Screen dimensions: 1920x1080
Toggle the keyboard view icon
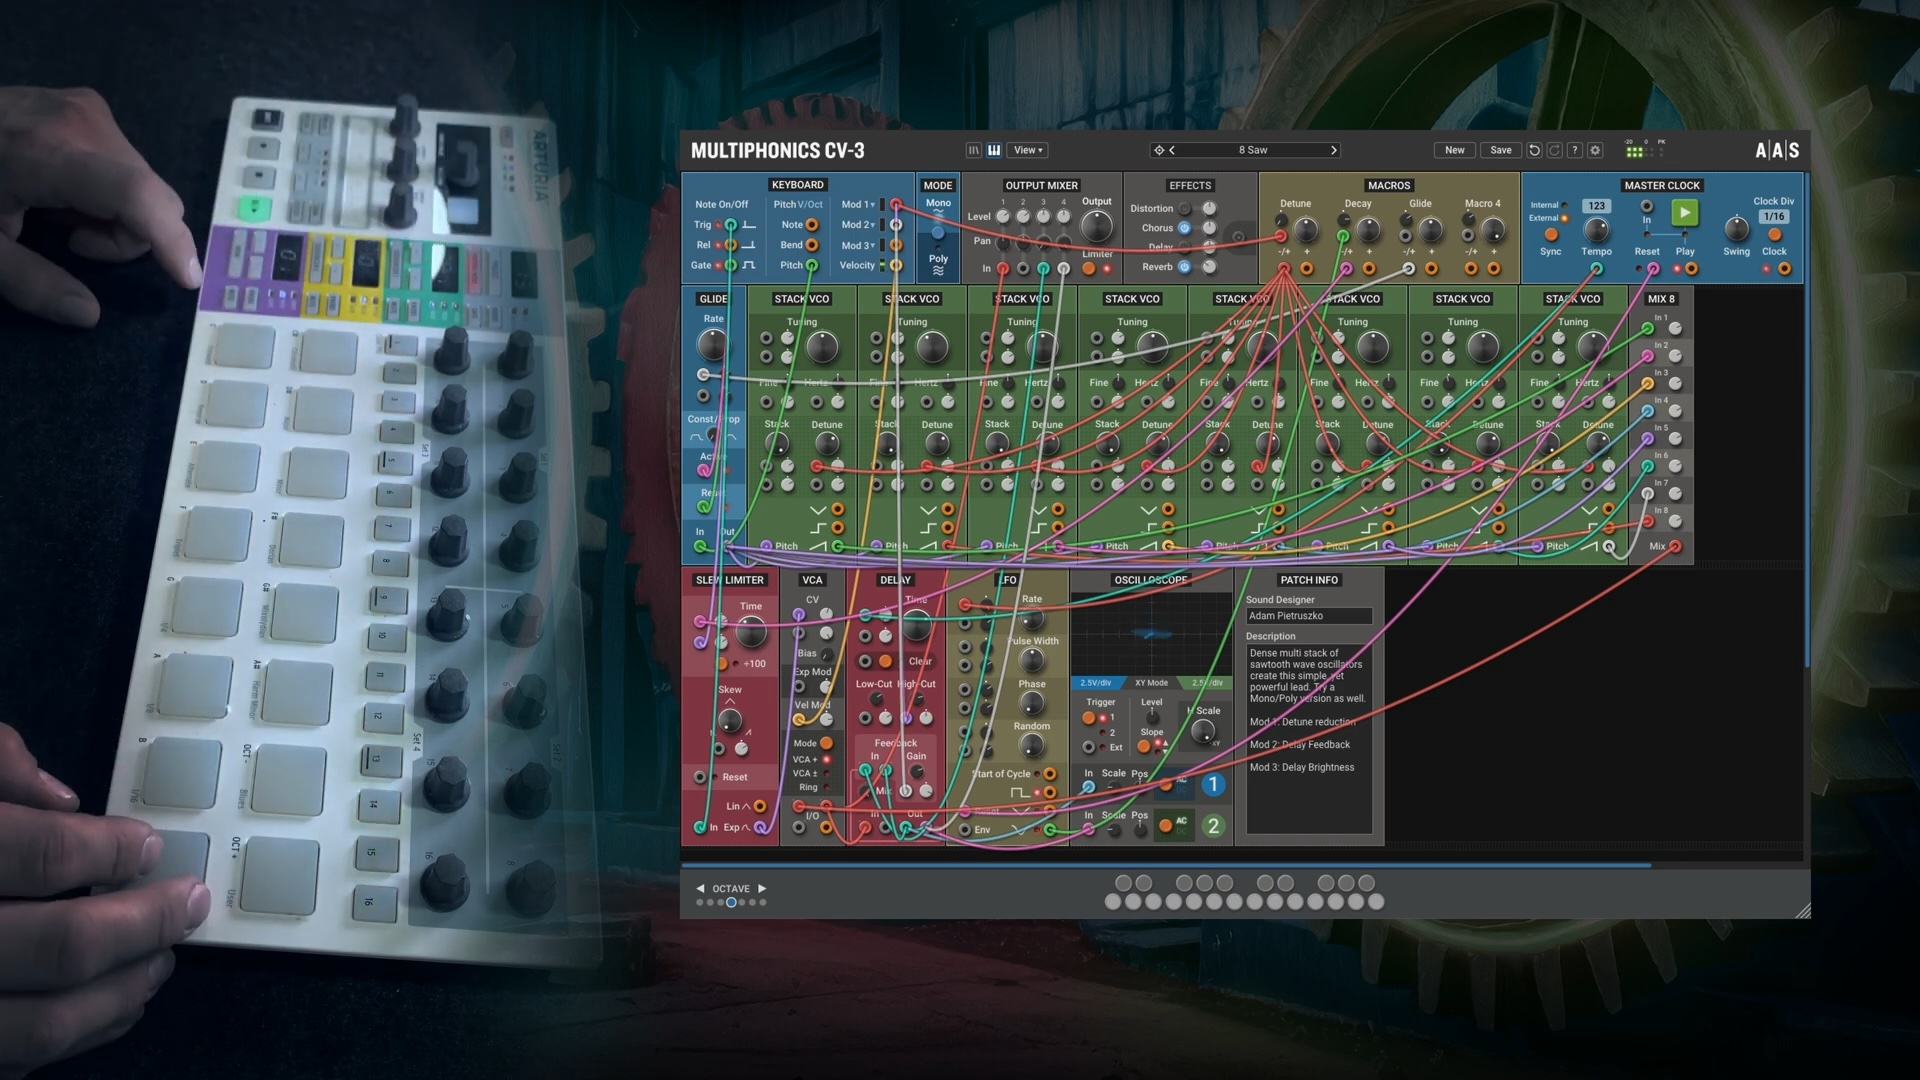click(x=994, y=150)
